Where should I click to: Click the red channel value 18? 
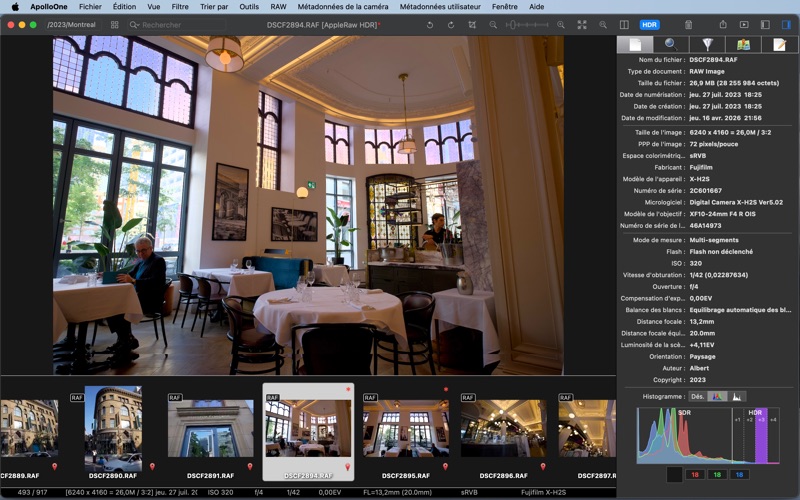click(x=695, y=474)
